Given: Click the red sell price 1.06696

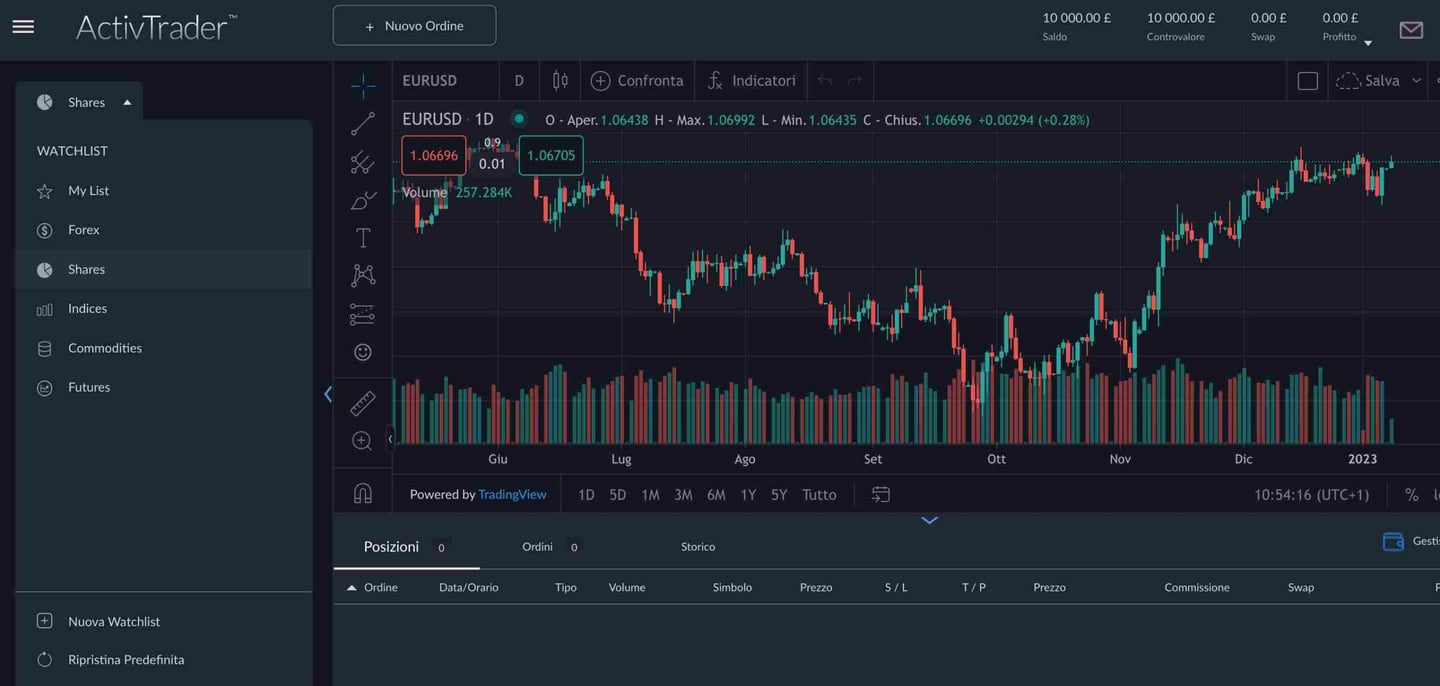Looking at the screenshot, I should coord(433,156).
